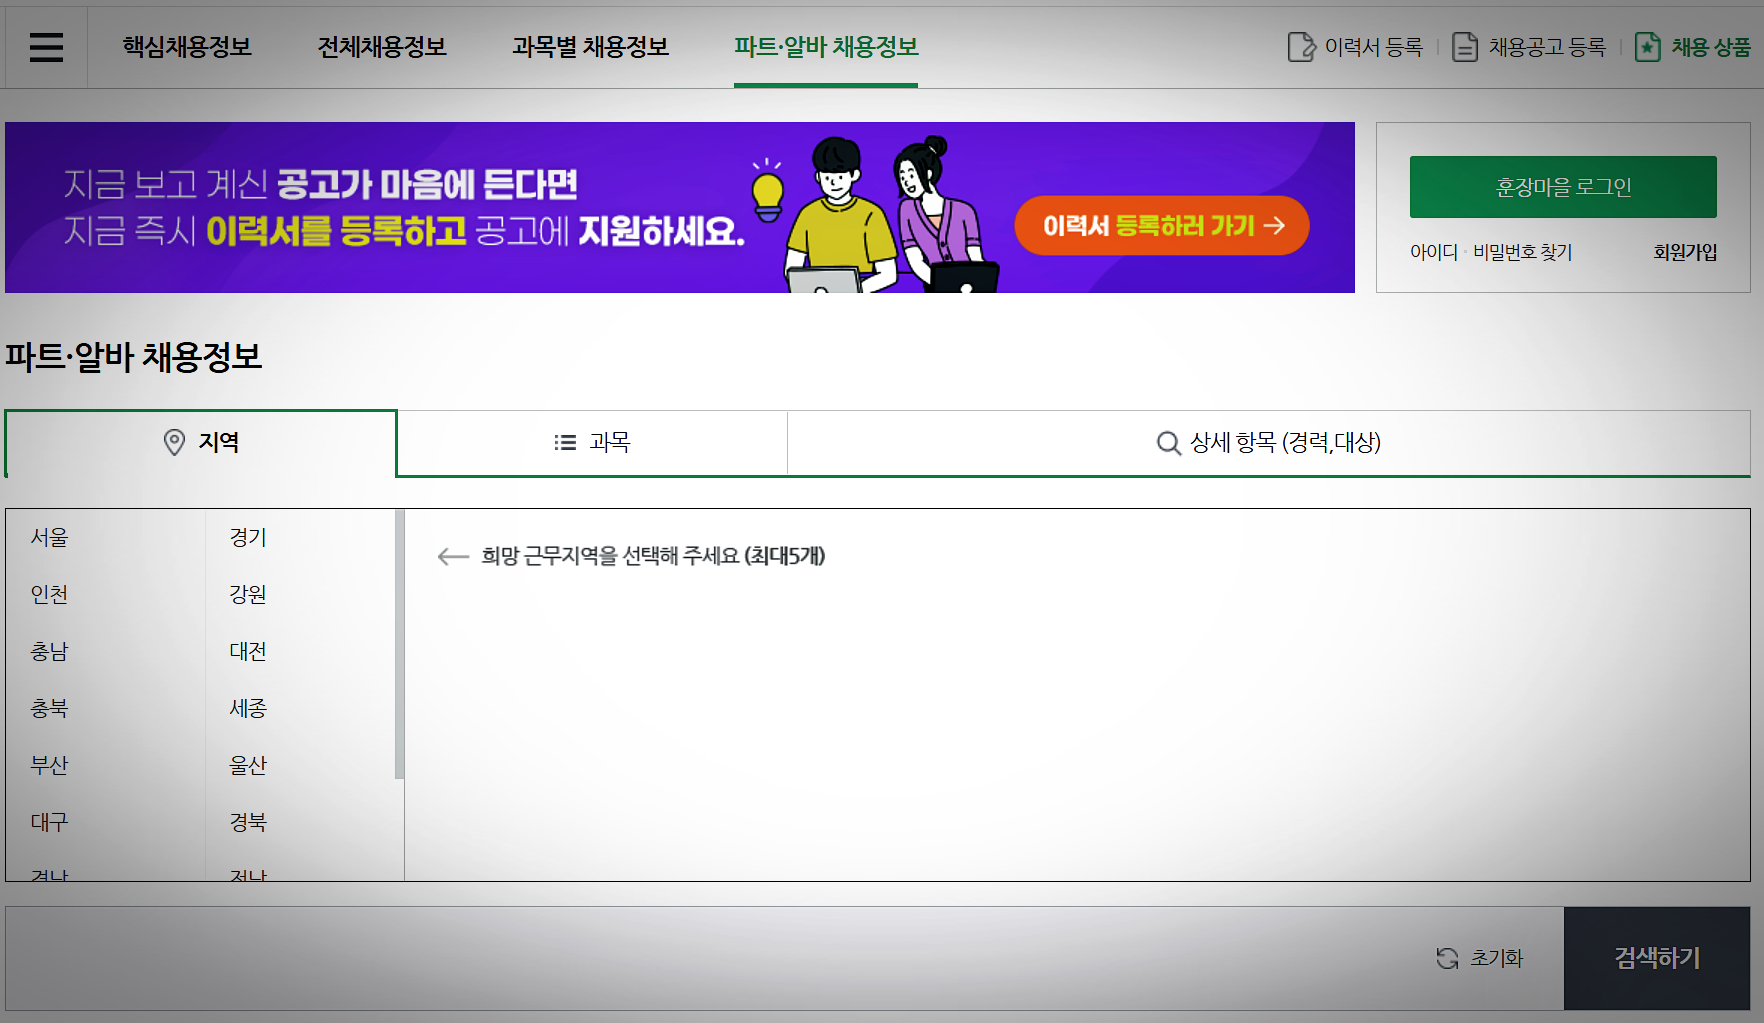
Task: Open 채용 상품 recruitment products via star icon
Action: point(1647,46)
